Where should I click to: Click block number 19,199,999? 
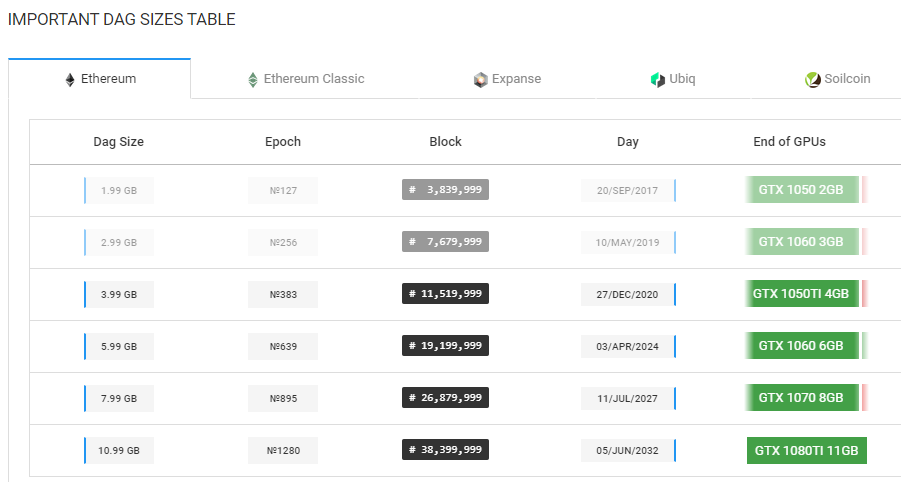point(445,346)
